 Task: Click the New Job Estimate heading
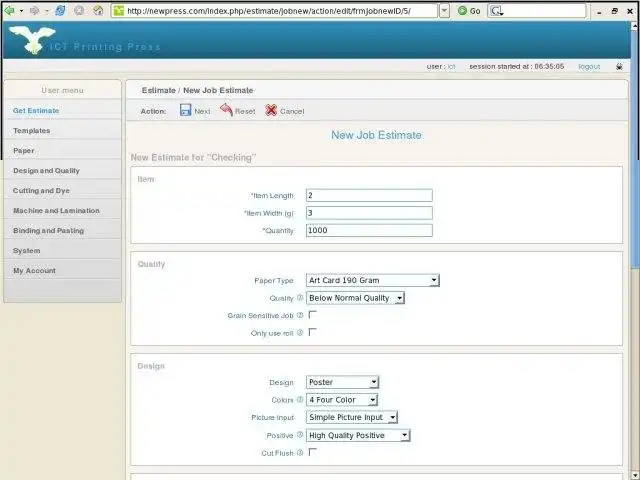[x=376, y=135]
